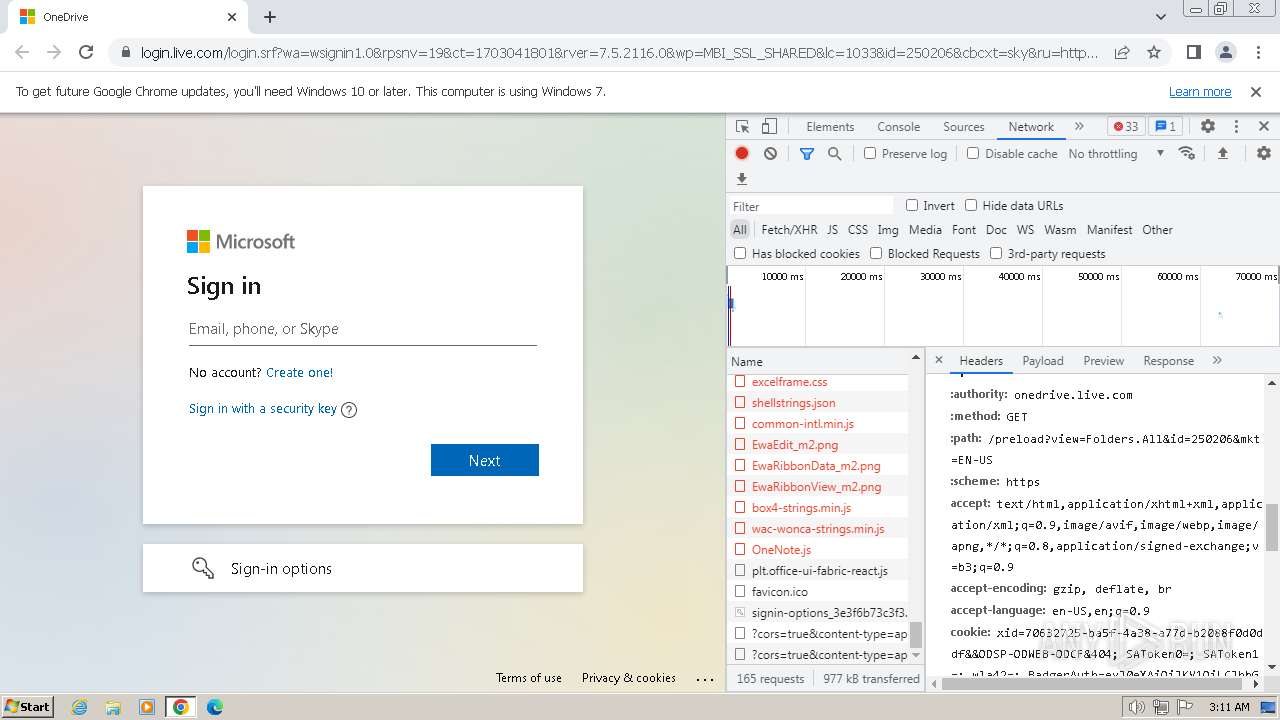The image size is (1280, 720).
Task: Click Learn more link
Action: [x=1200, y=91]
